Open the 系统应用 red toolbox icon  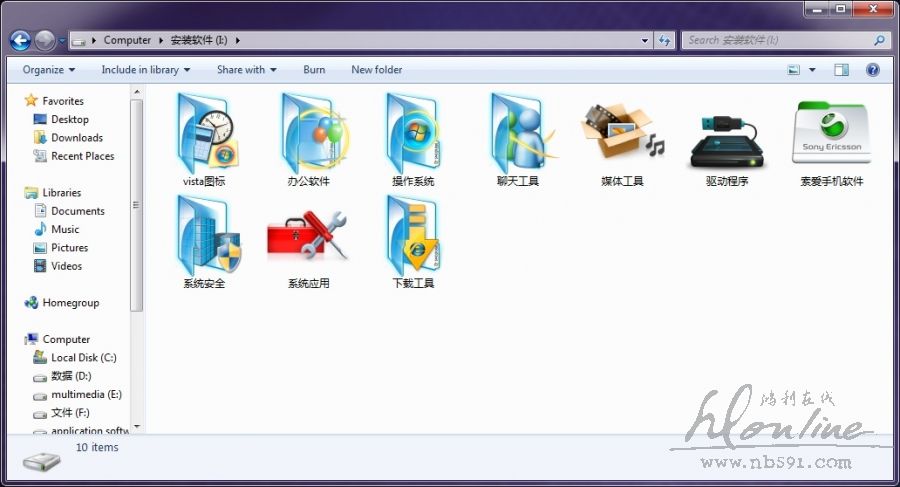308,237
